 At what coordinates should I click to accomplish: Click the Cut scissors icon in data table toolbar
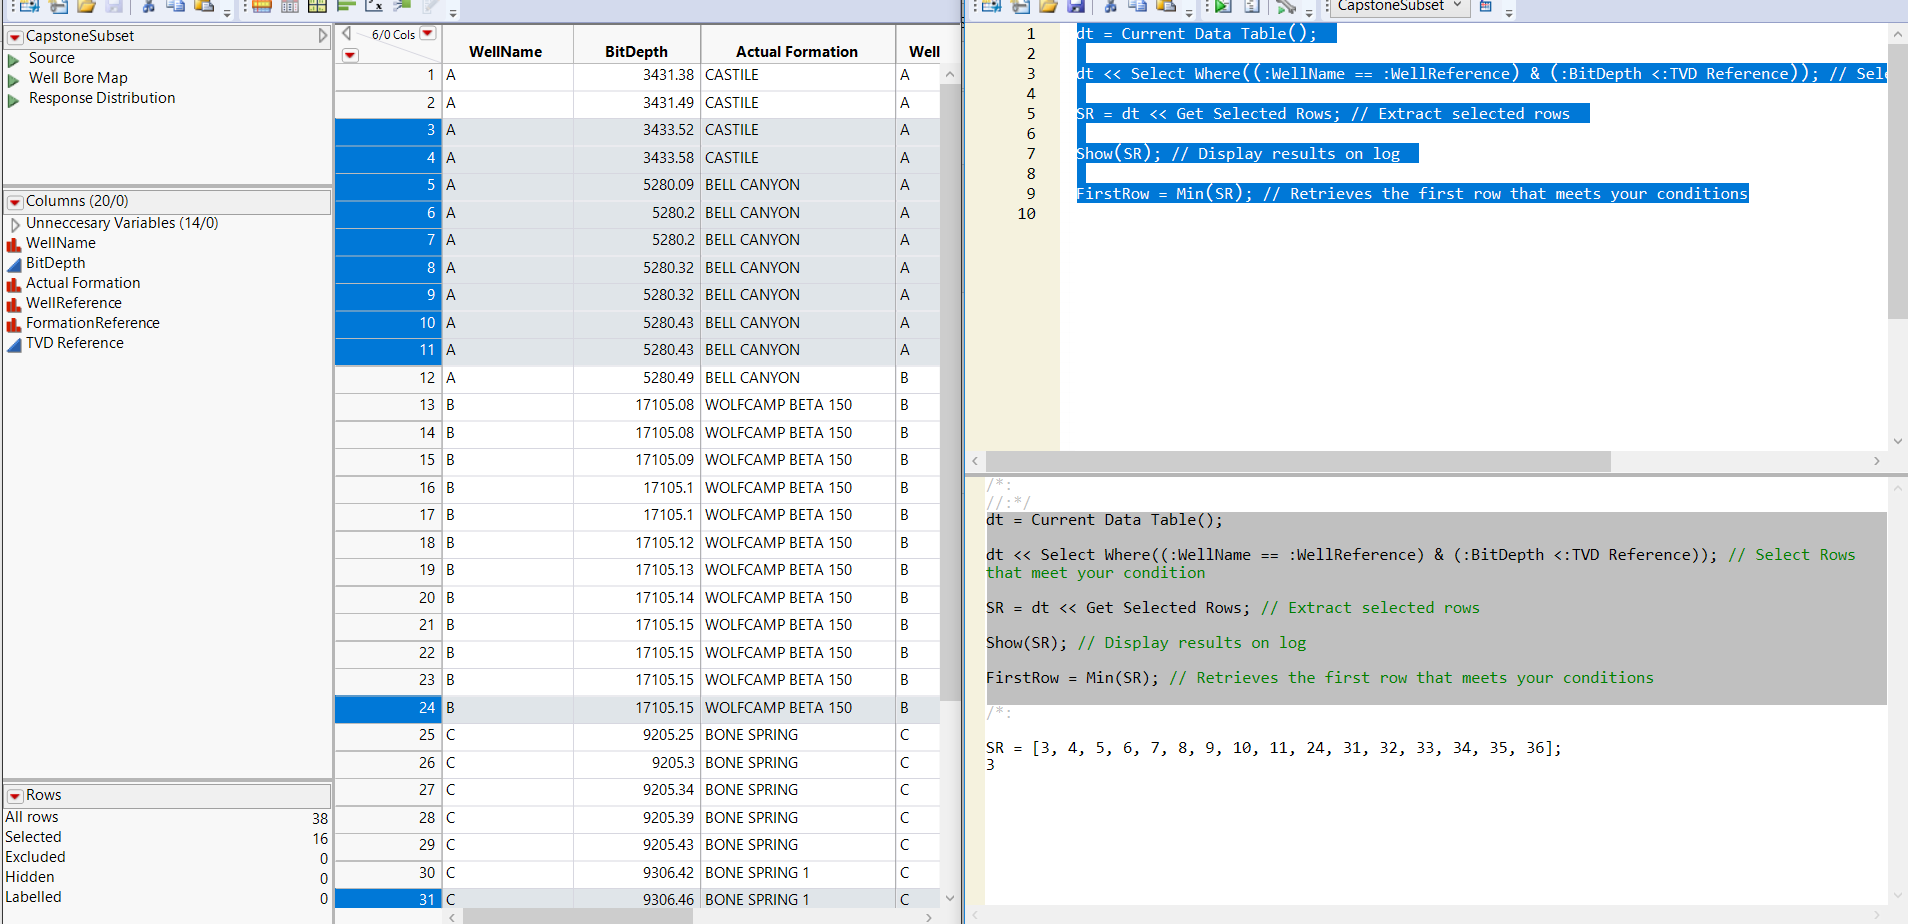(148, 6)
